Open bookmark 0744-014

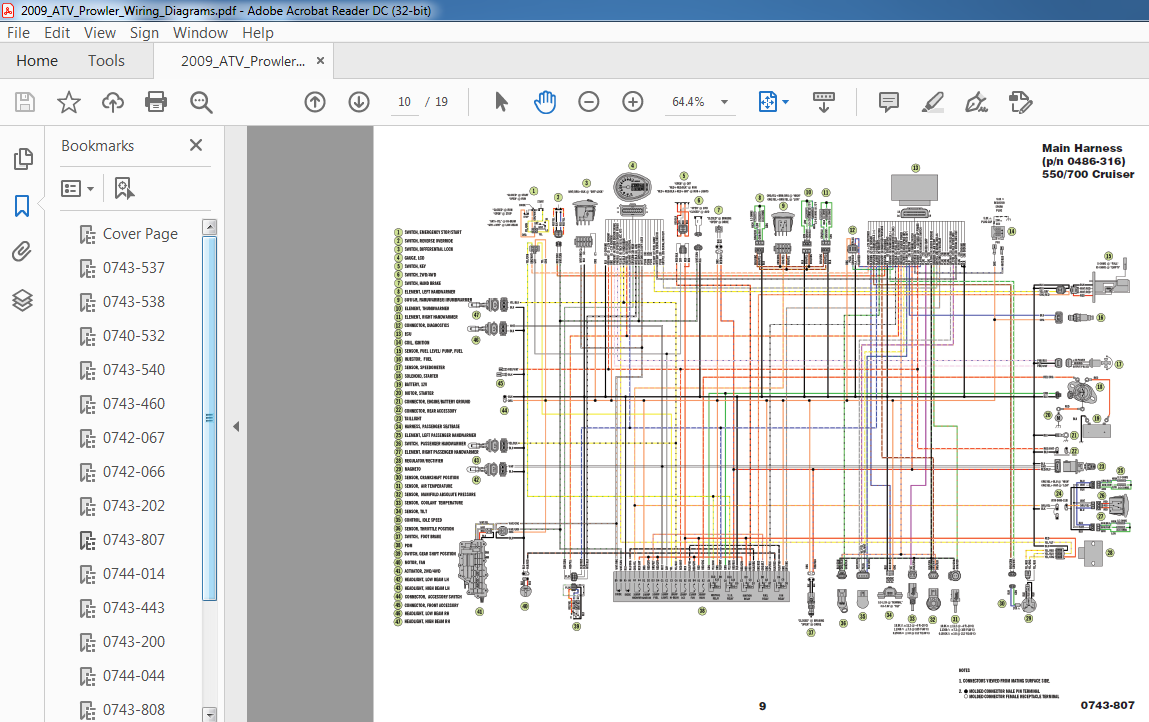coord(133,574)
